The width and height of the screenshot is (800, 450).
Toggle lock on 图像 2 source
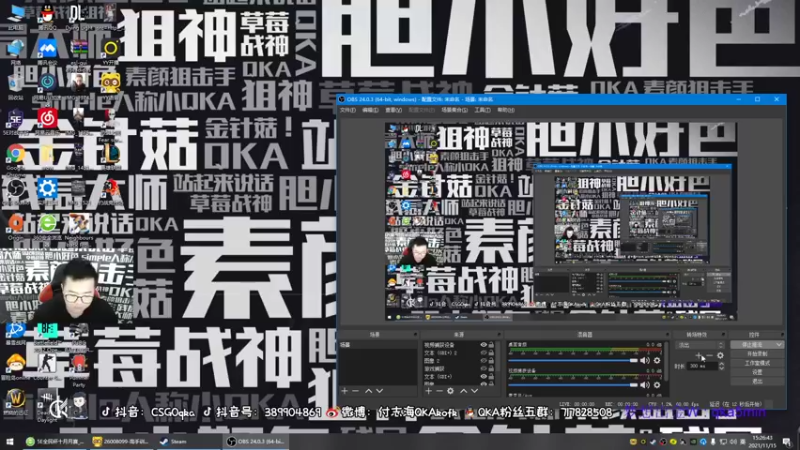tap(491, 361)
